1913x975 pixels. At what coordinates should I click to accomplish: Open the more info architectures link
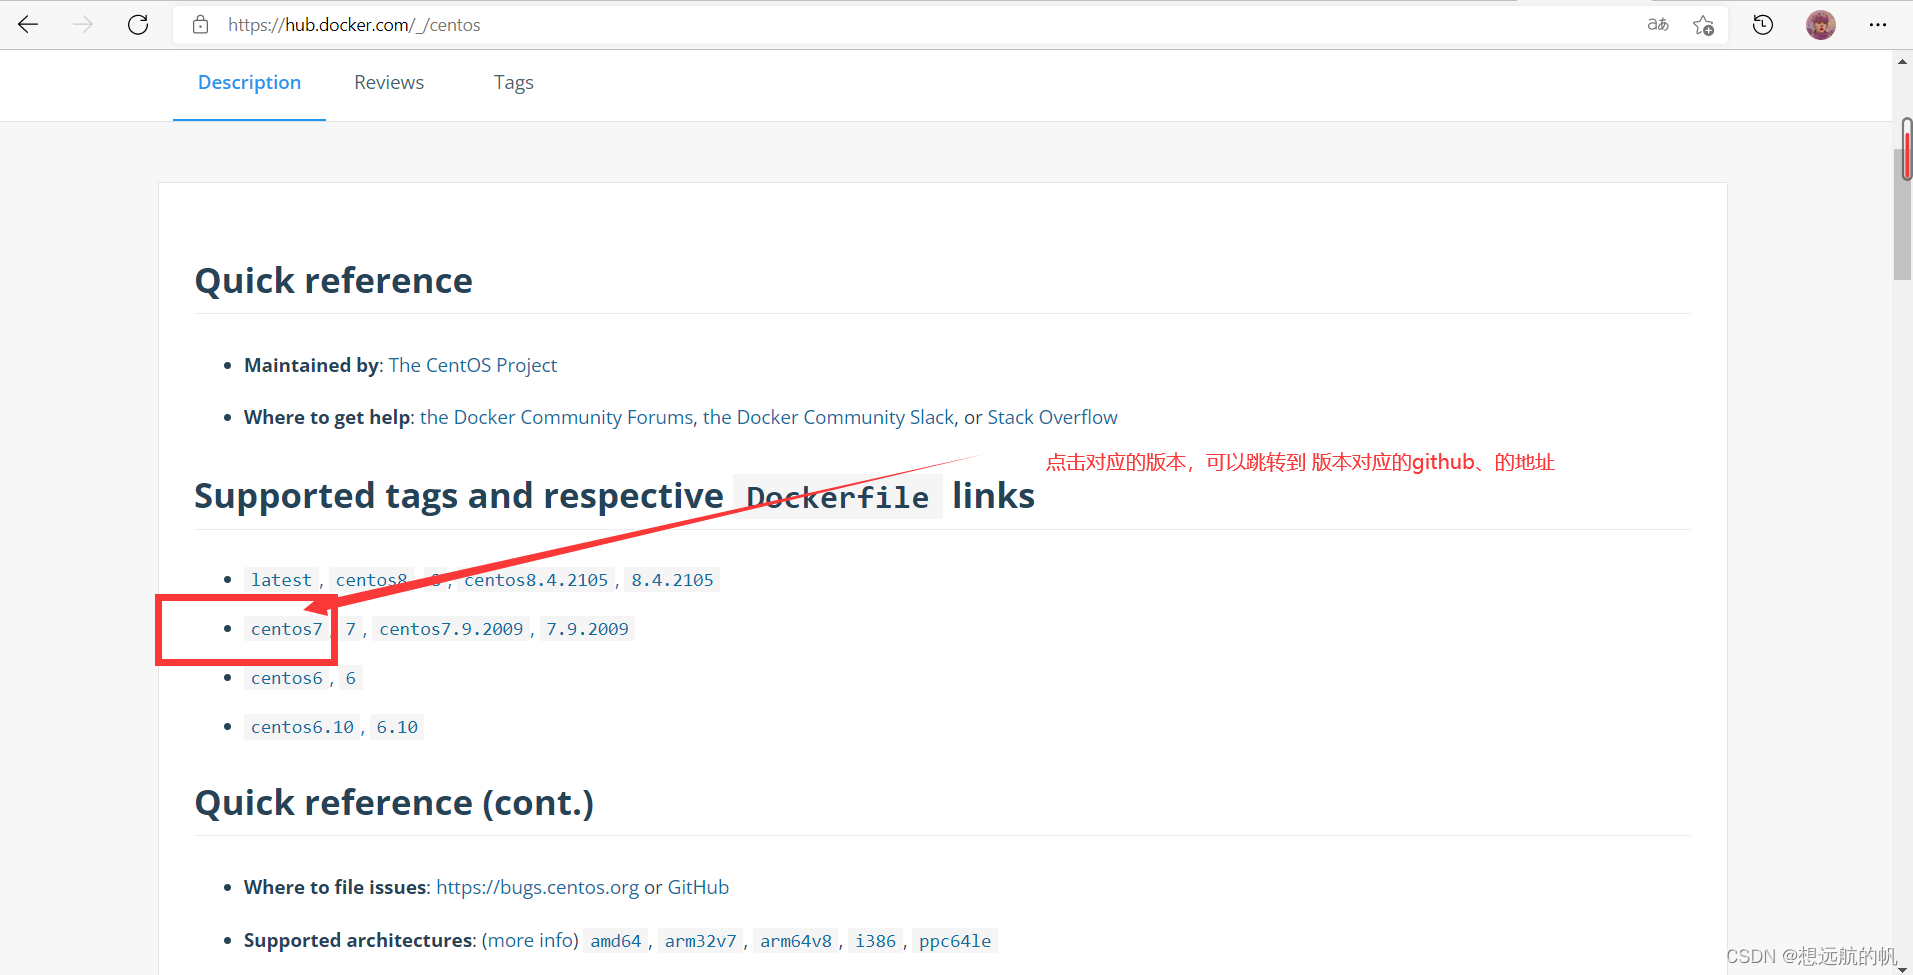pos(530,940)
